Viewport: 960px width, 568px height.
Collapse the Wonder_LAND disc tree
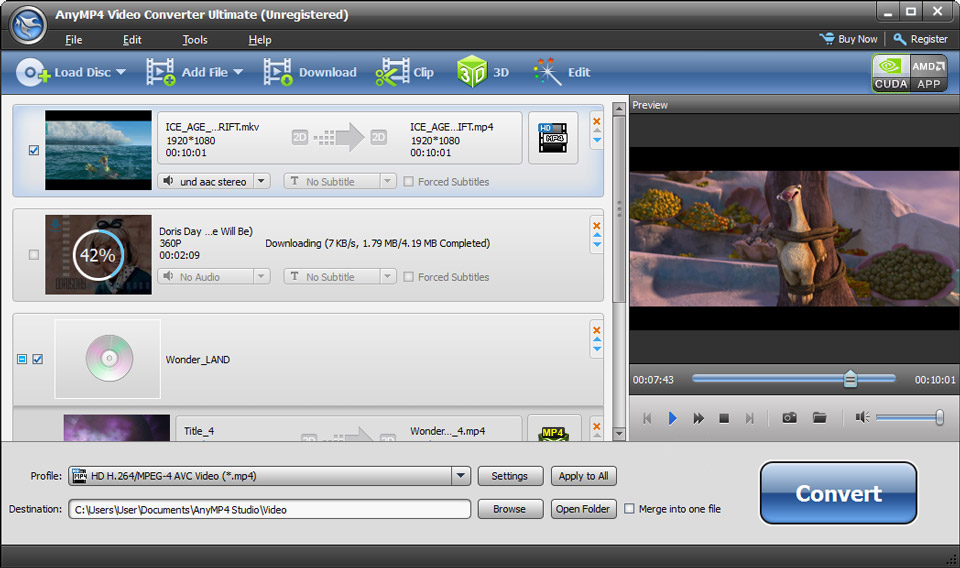(22, 359)
